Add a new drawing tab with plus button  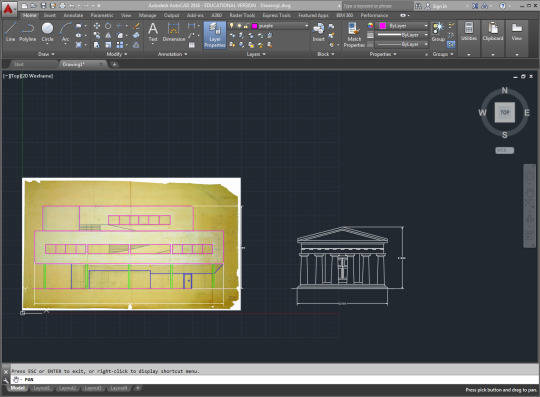click(114, 64)
